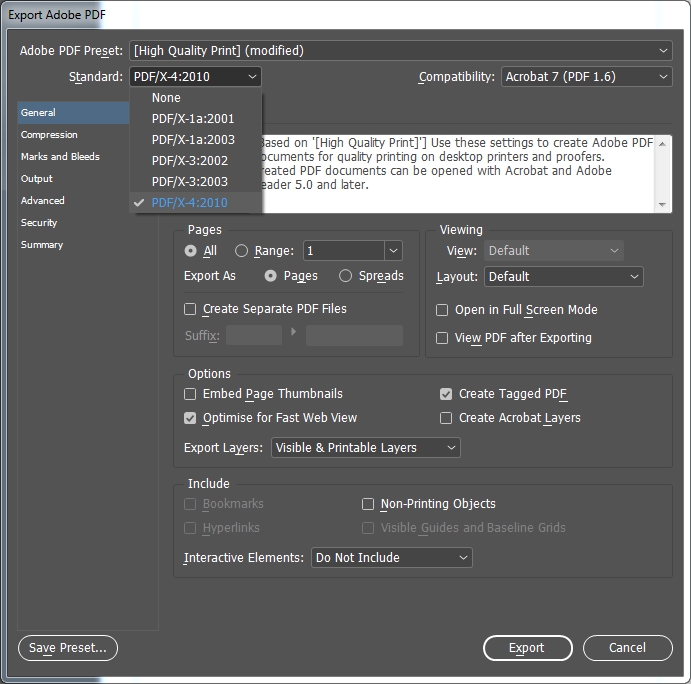This screenshot has width=691, height=684.
Task: Uncheck Create Tagged PDF option
Action: coord(446,394)
